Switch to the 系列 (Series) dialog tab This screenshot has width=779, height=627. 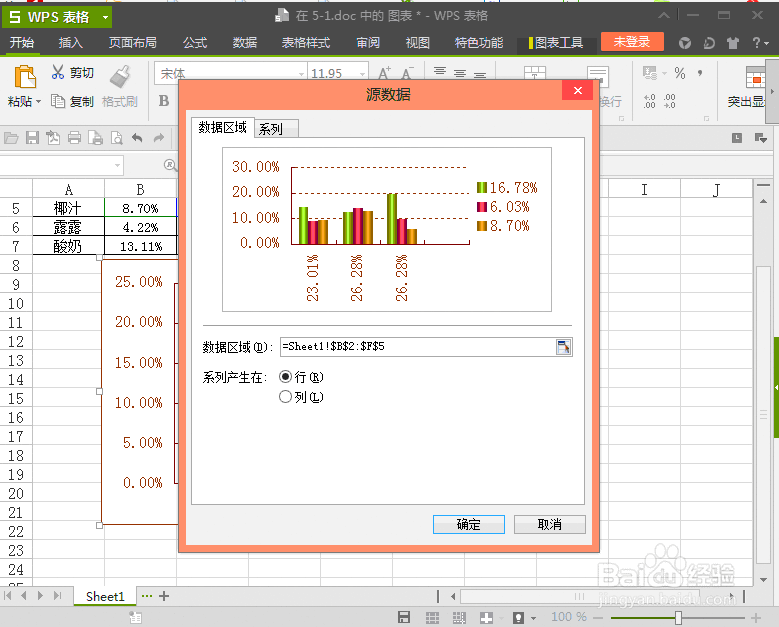tap(277, 129)
